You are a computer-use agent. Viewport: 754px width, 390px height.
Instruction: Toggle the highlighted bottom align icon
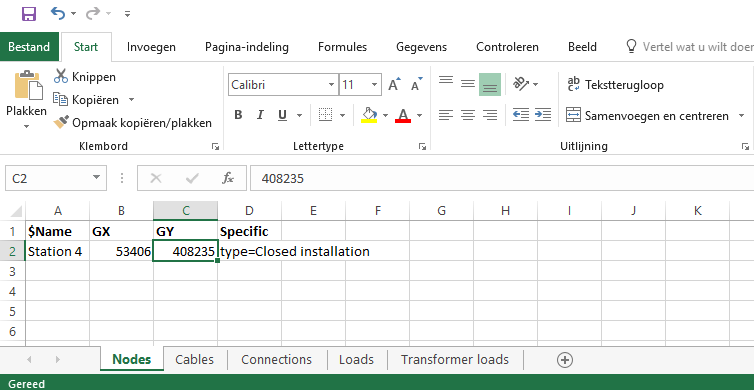pyautogui.click(x=490, y=85)
